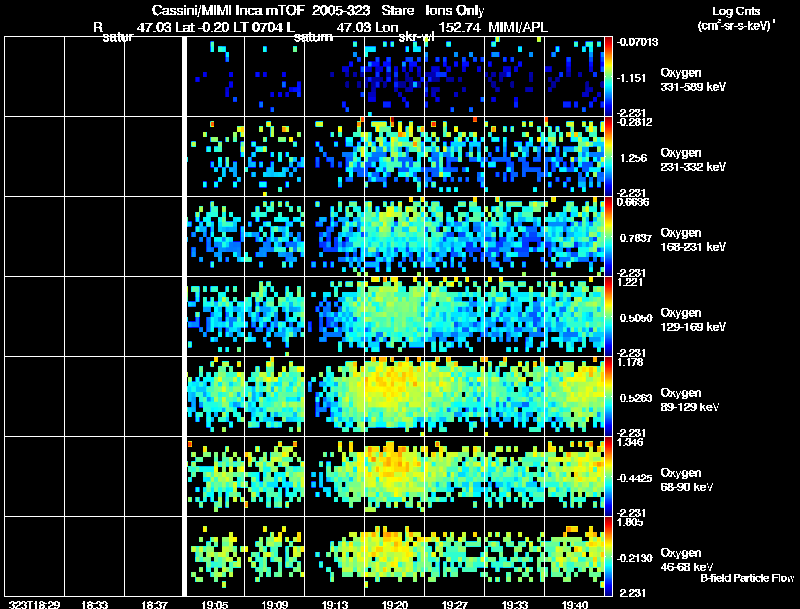Open Oxygen 89-129 keV image at 19:20
The image size is (800, 609).
(394, 396)
